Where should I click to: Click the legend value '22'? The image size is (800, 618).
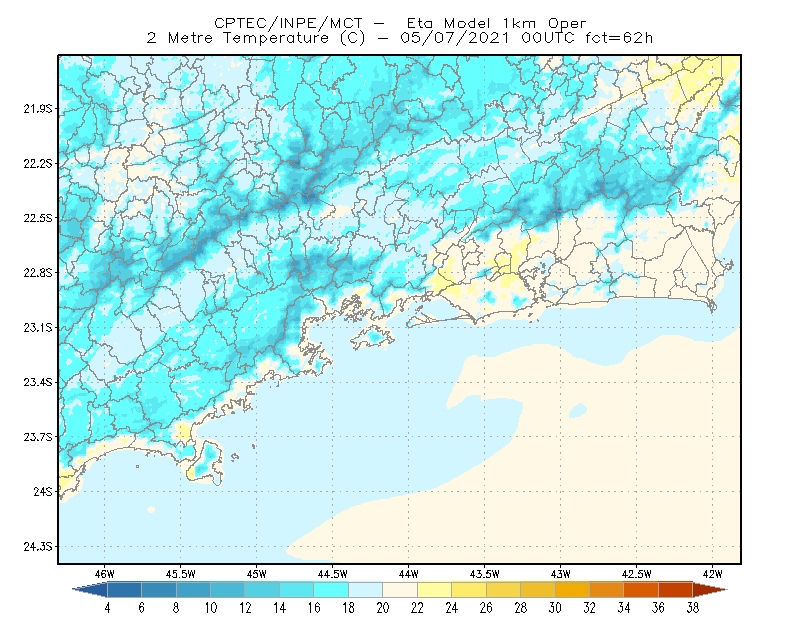pyautogui.click(x=417, y=608)
